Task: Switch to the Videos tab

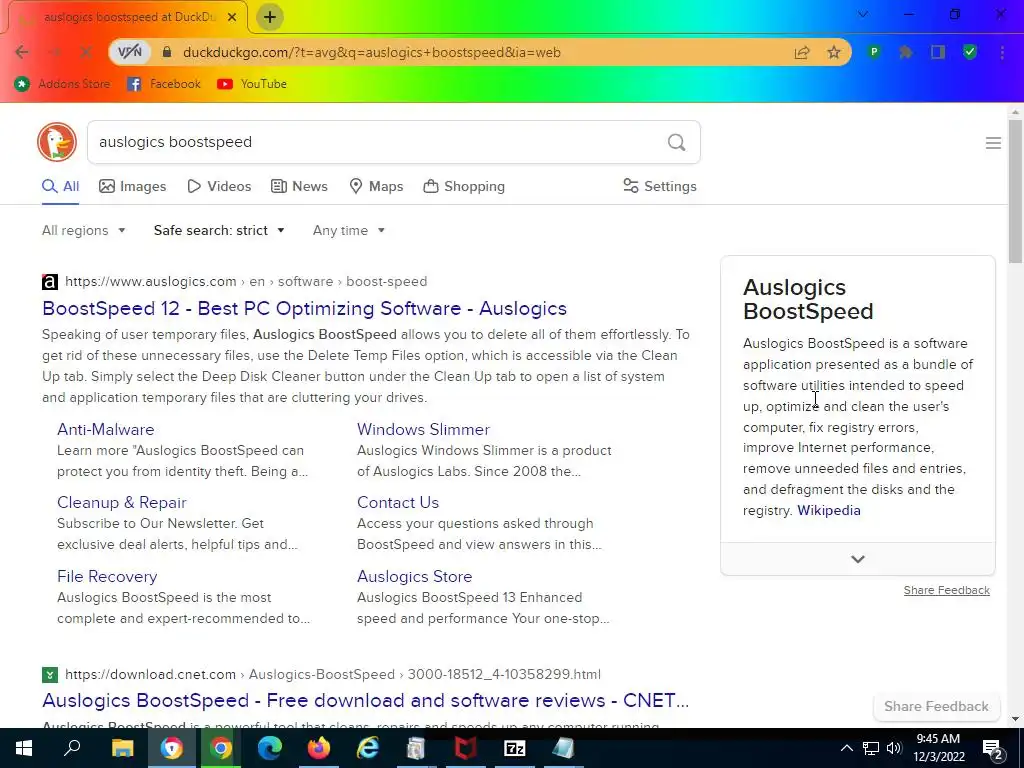Action: [x=219, y=186]
